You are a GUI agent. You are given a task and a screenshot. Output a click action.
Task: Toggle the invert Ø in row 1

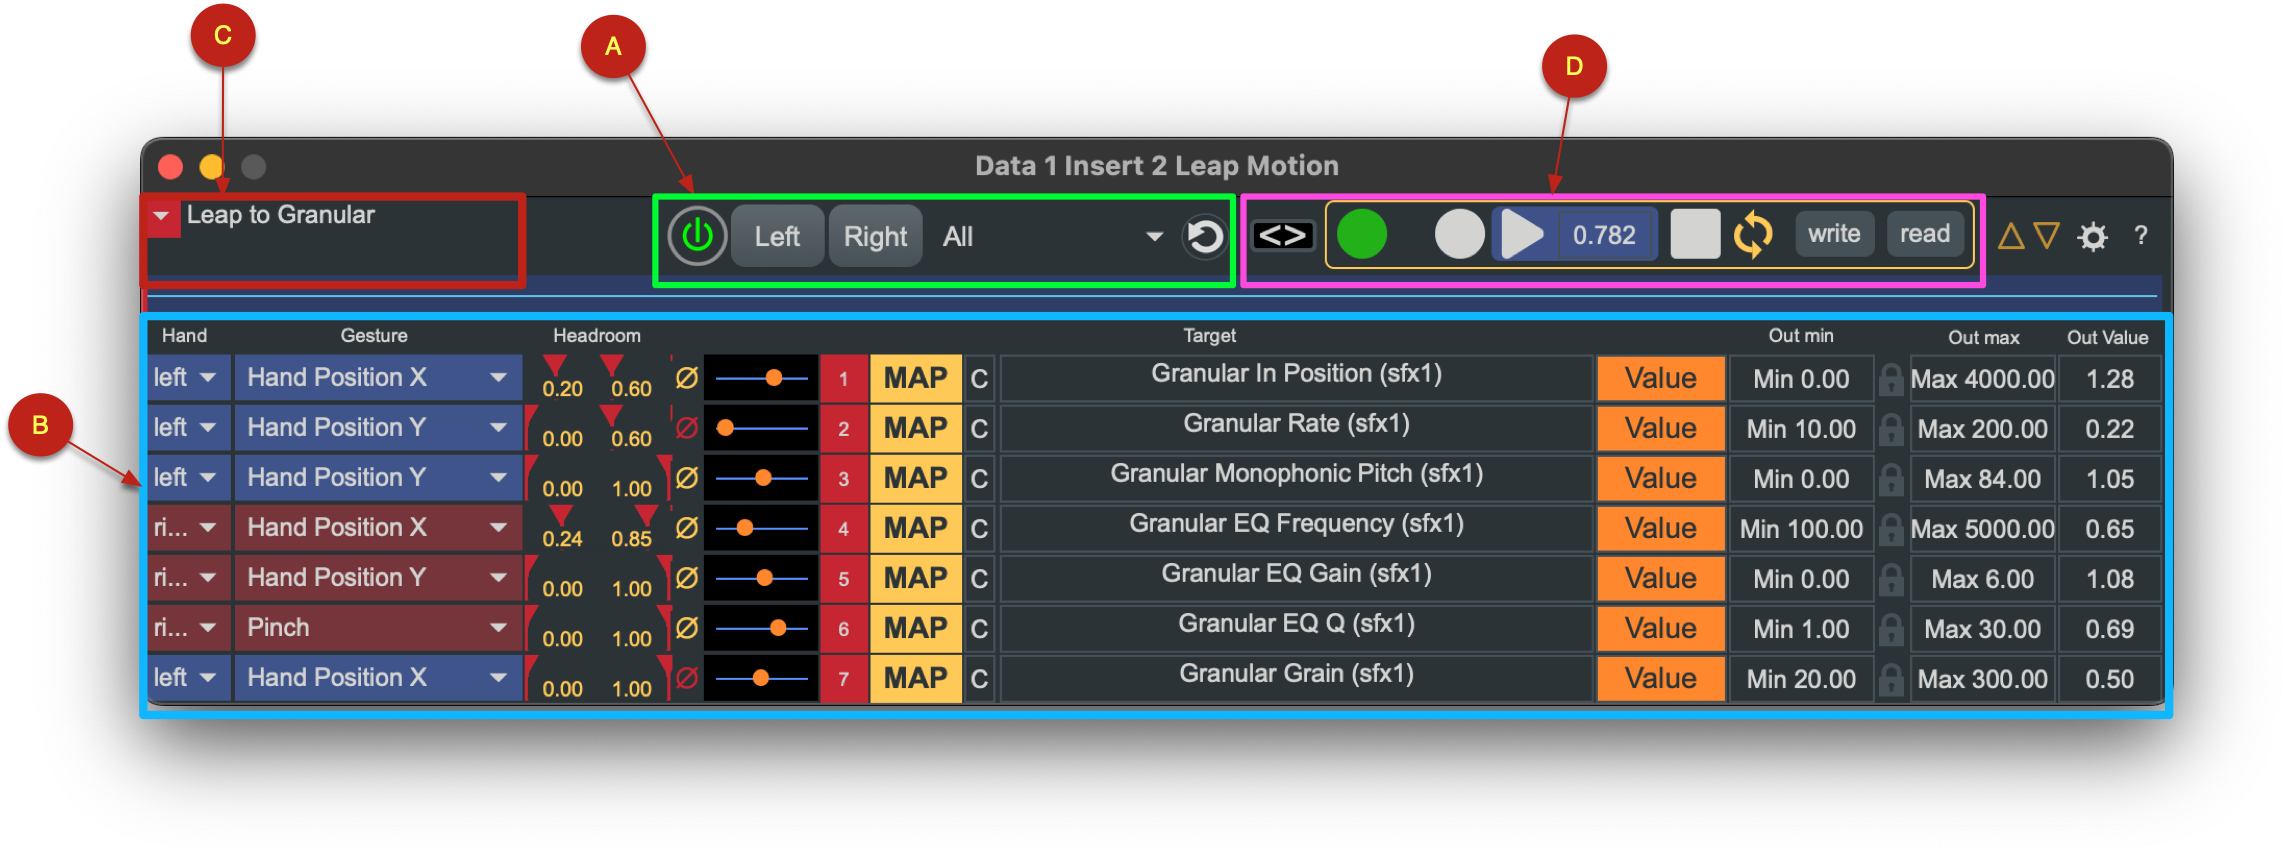[x=686, y=378]
